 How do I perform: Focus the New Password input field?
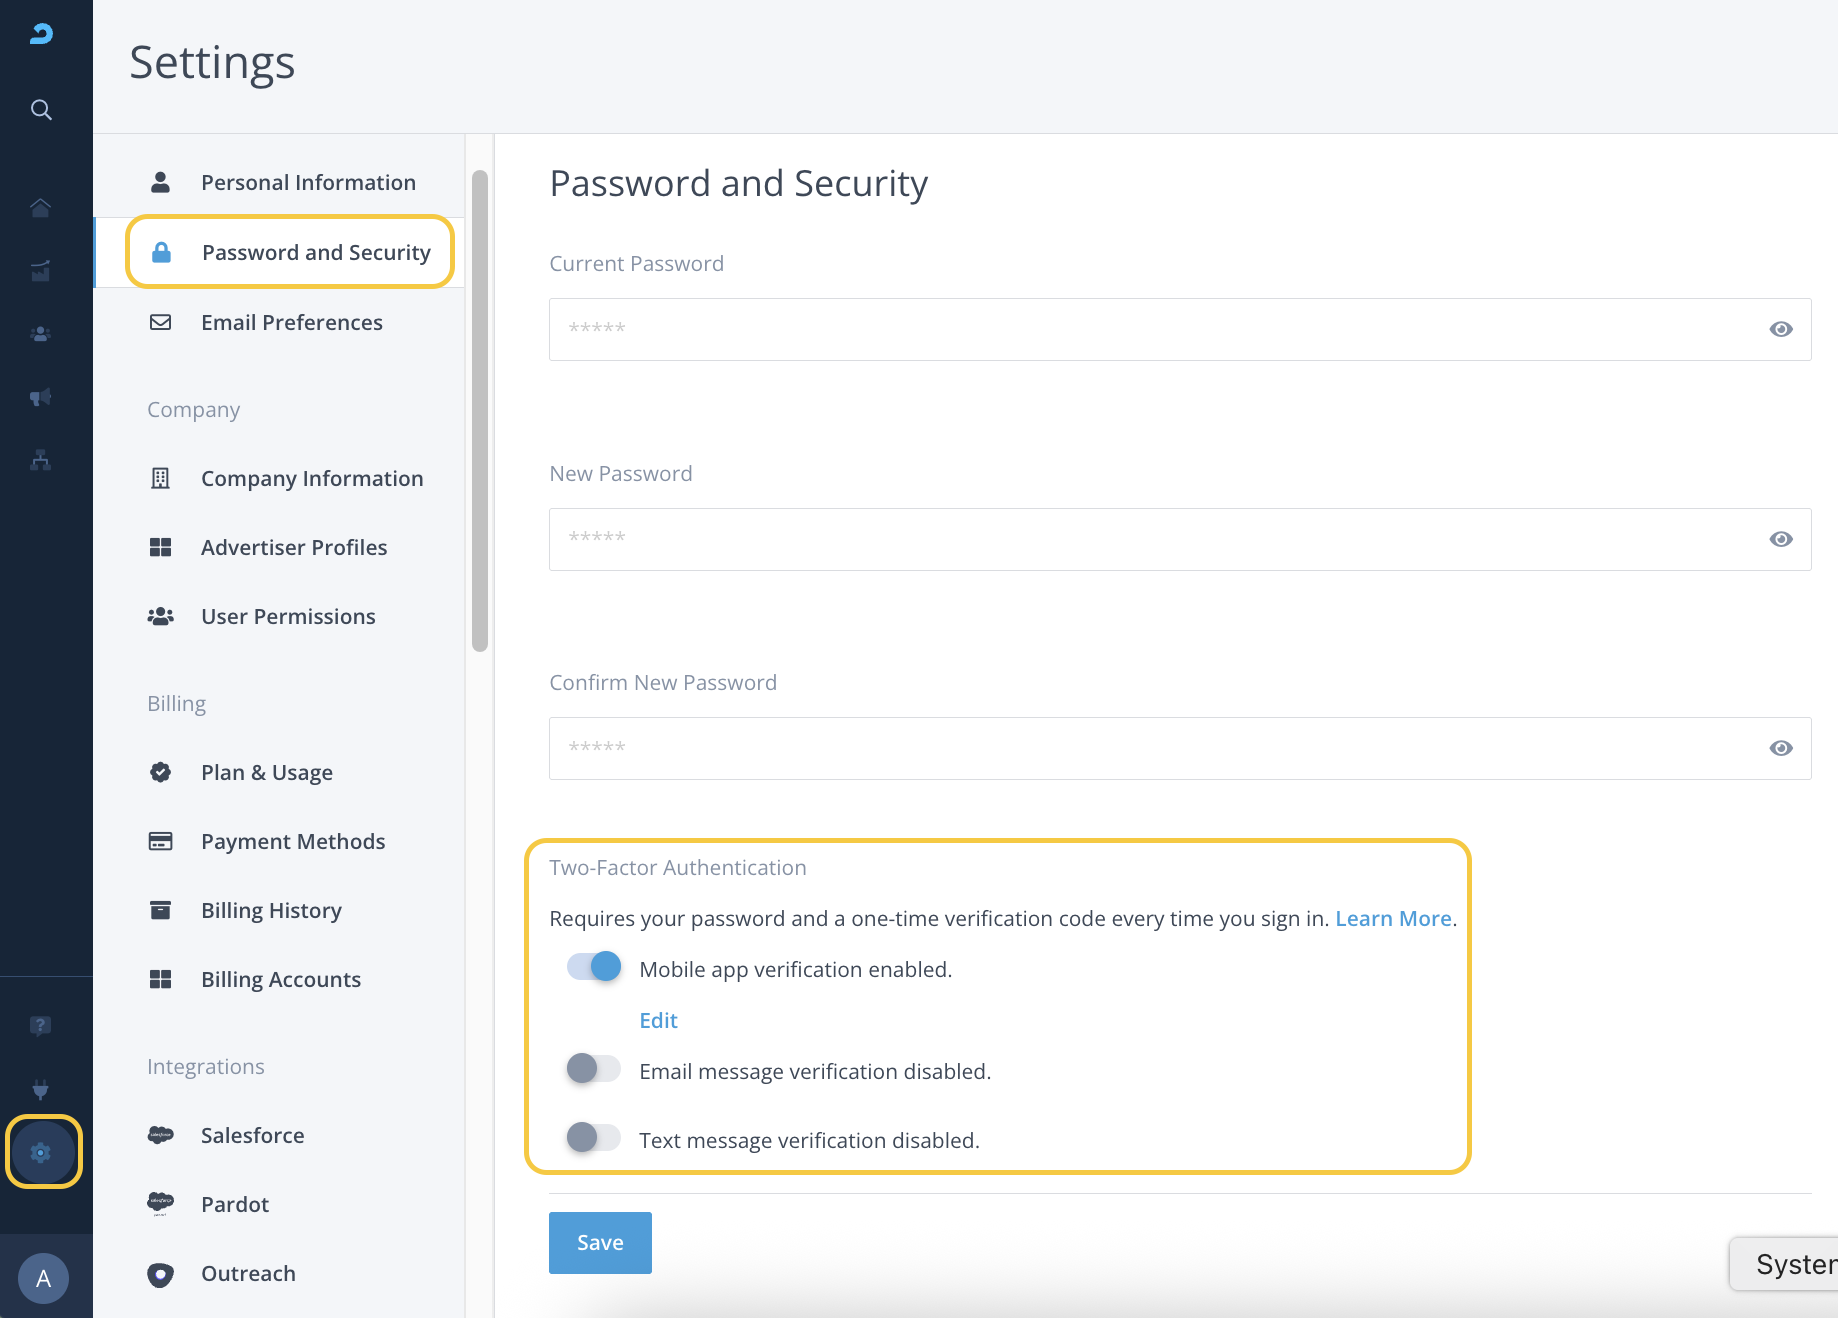coord(1150,539)
